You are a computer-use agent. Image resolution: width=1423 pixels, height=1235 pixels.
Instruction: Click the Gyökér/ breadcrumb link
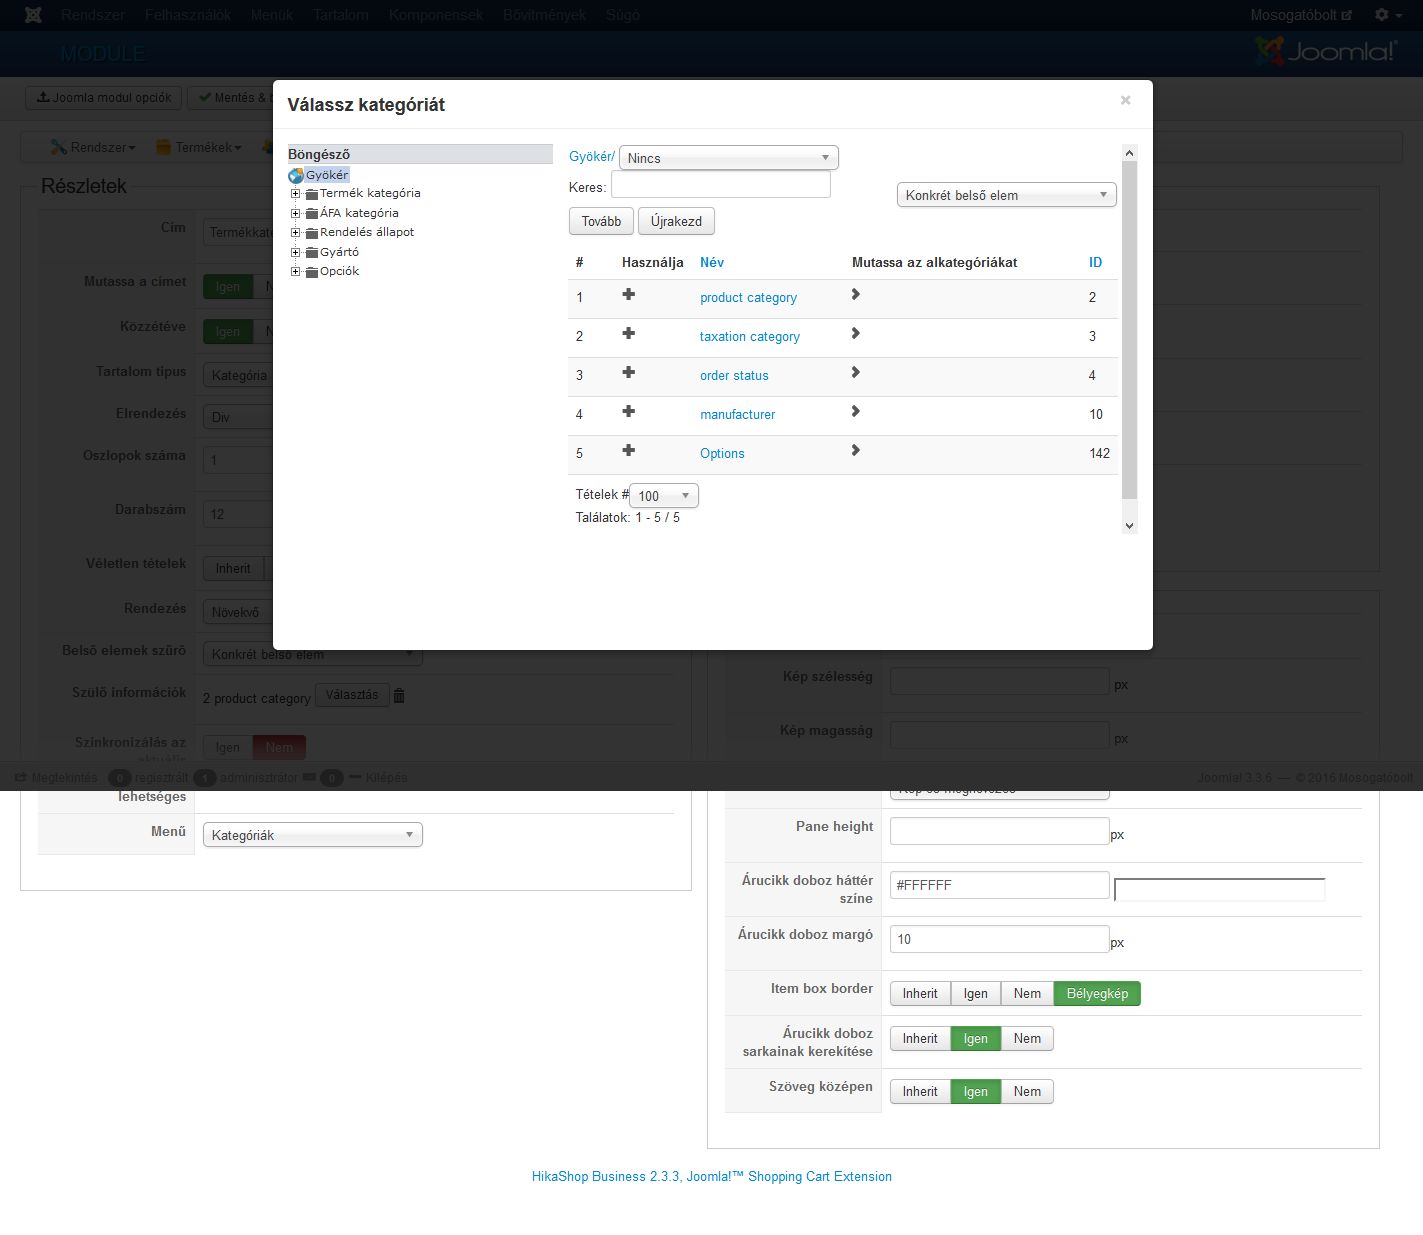(x=592, y=156)
